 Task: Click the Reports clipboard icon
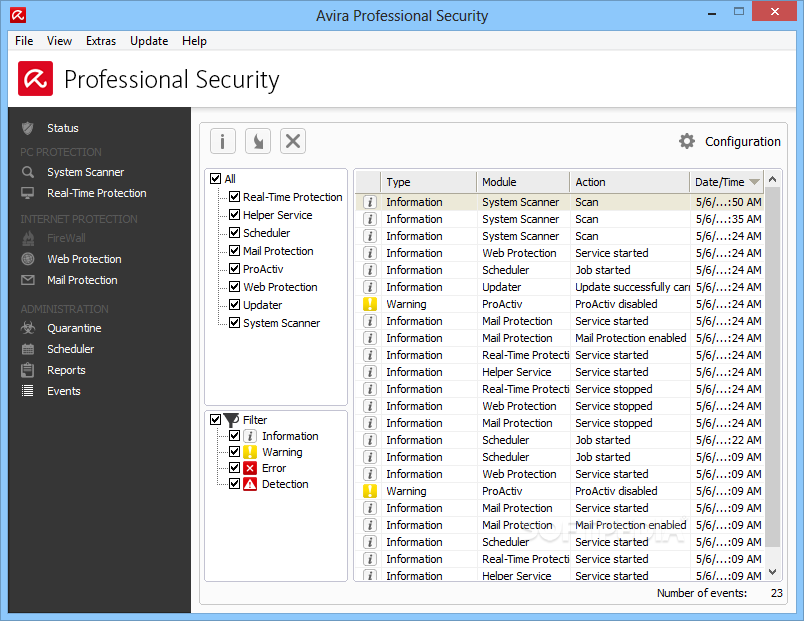click(28, 370)
